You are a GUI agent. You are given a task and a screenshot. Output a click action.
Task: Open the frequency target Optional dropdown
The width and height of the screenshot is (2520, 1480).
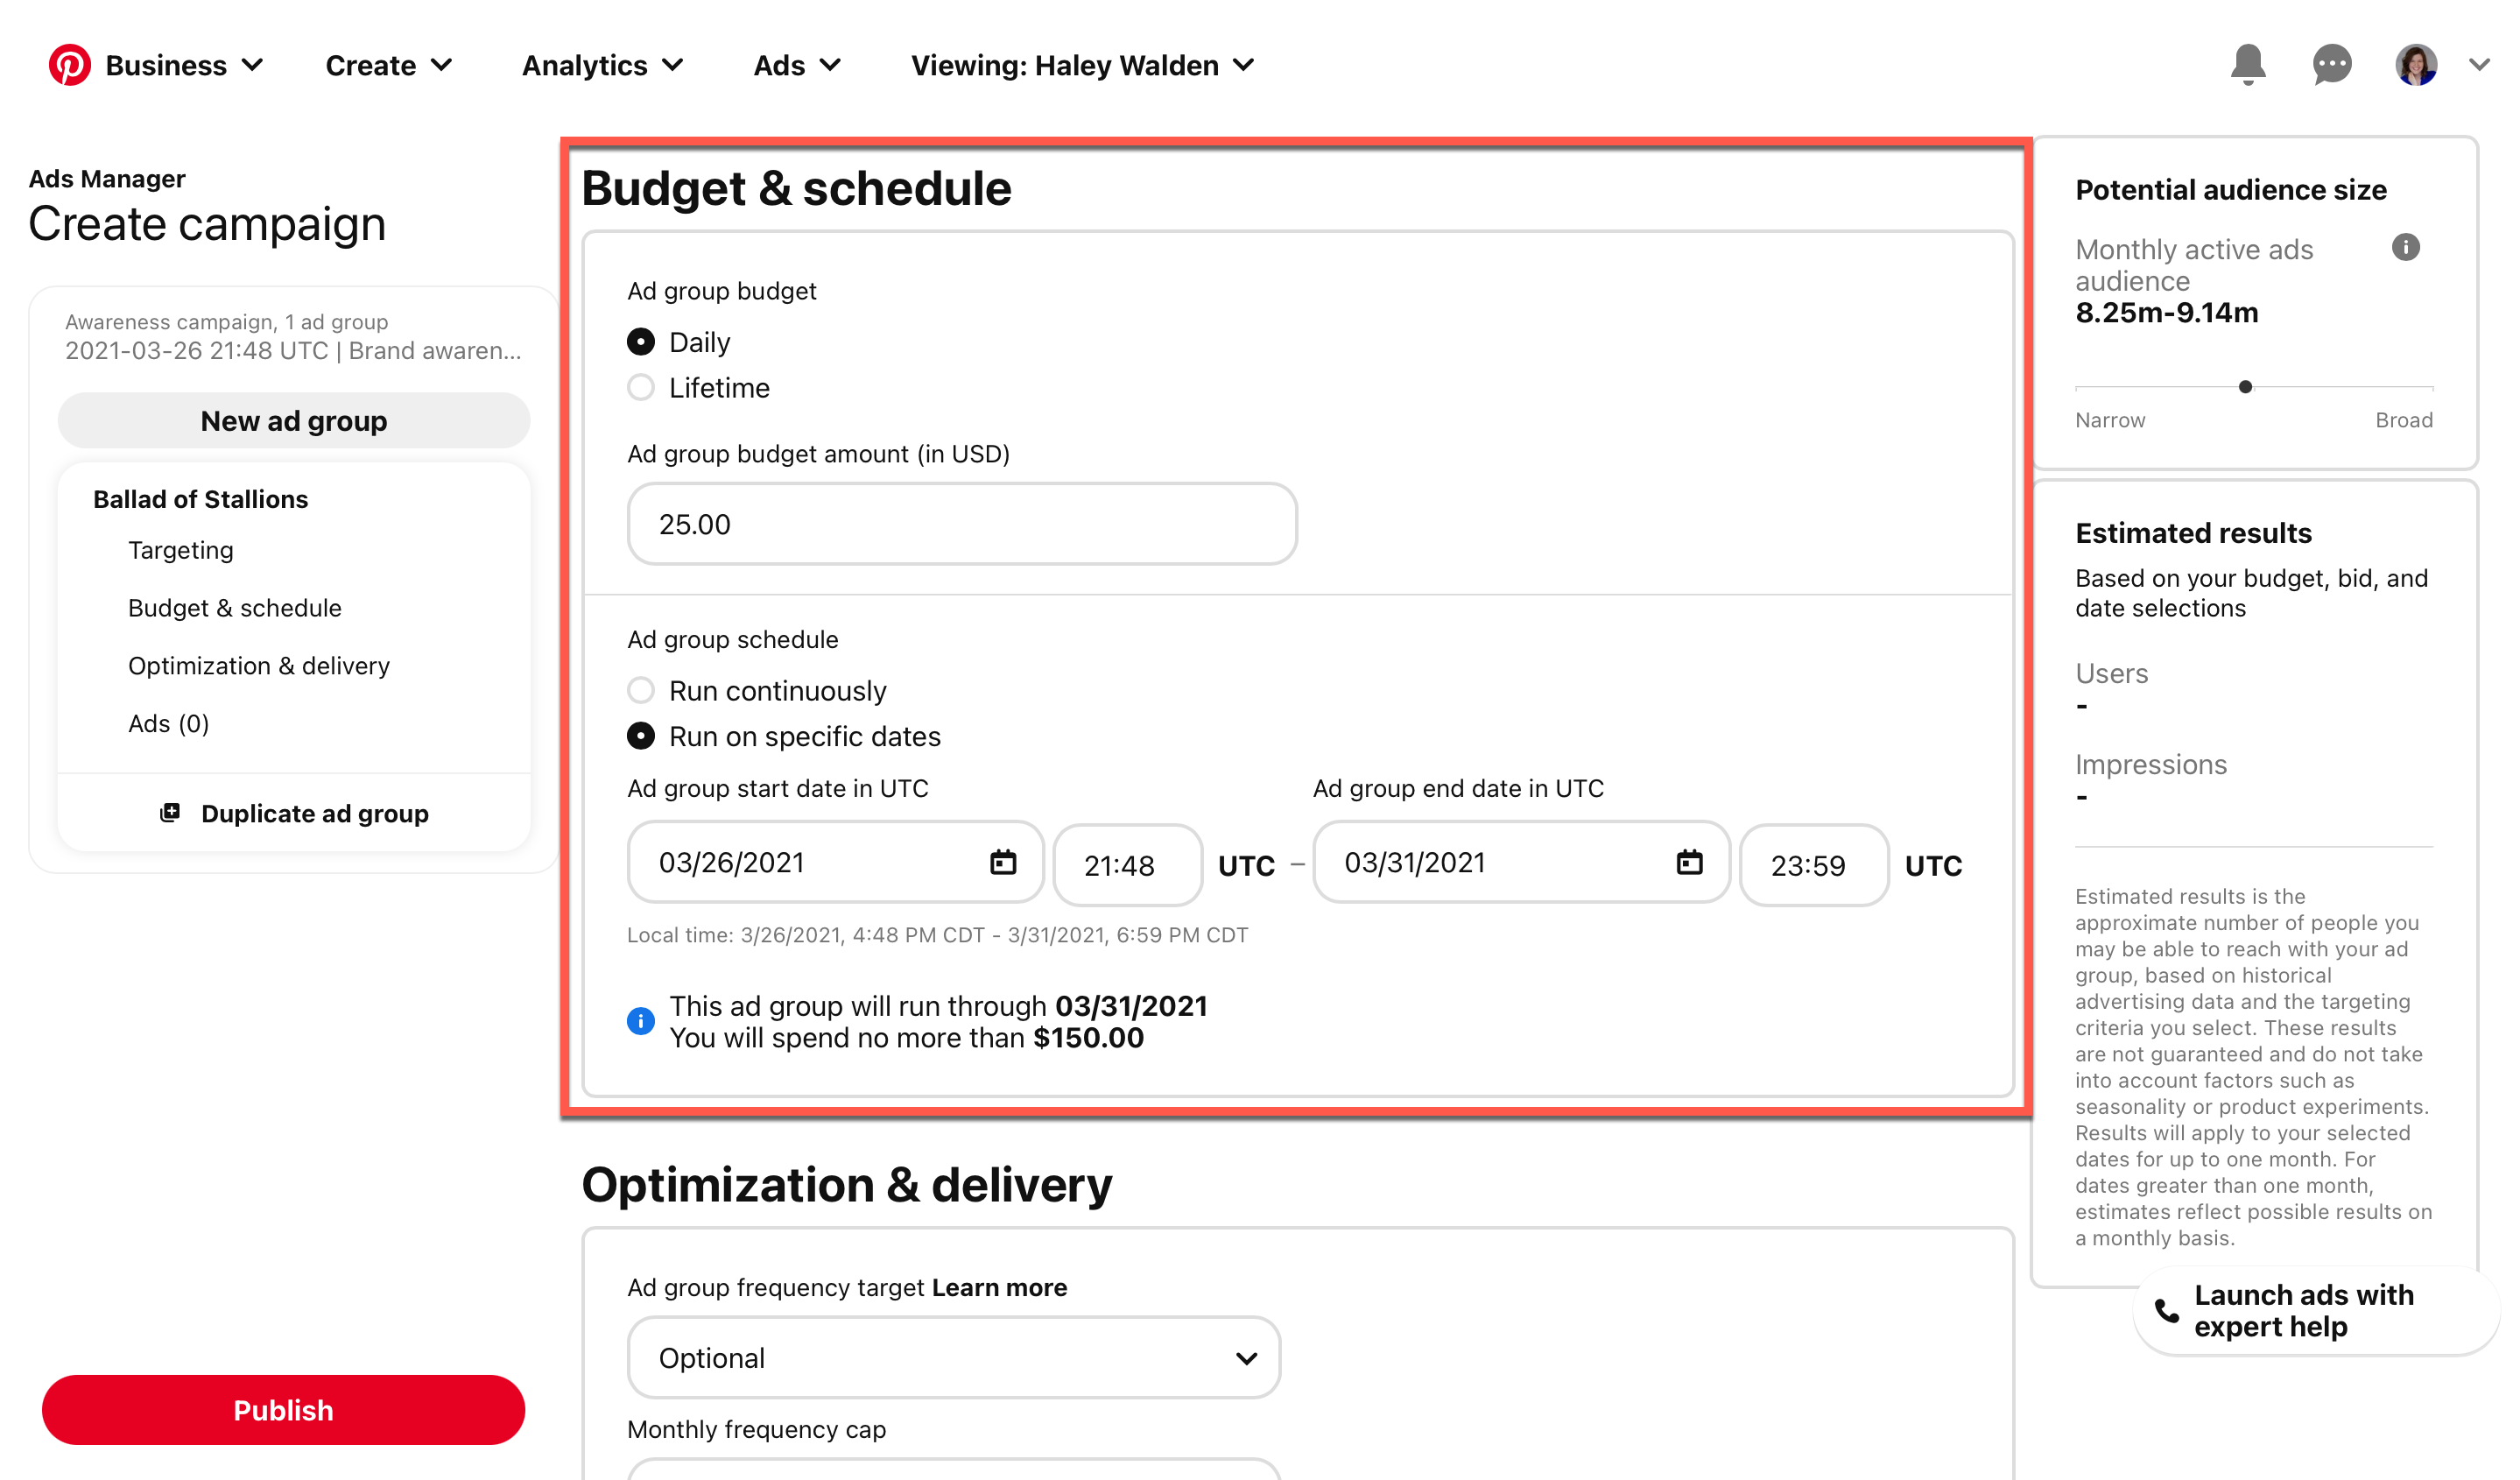pos(953,1357)
